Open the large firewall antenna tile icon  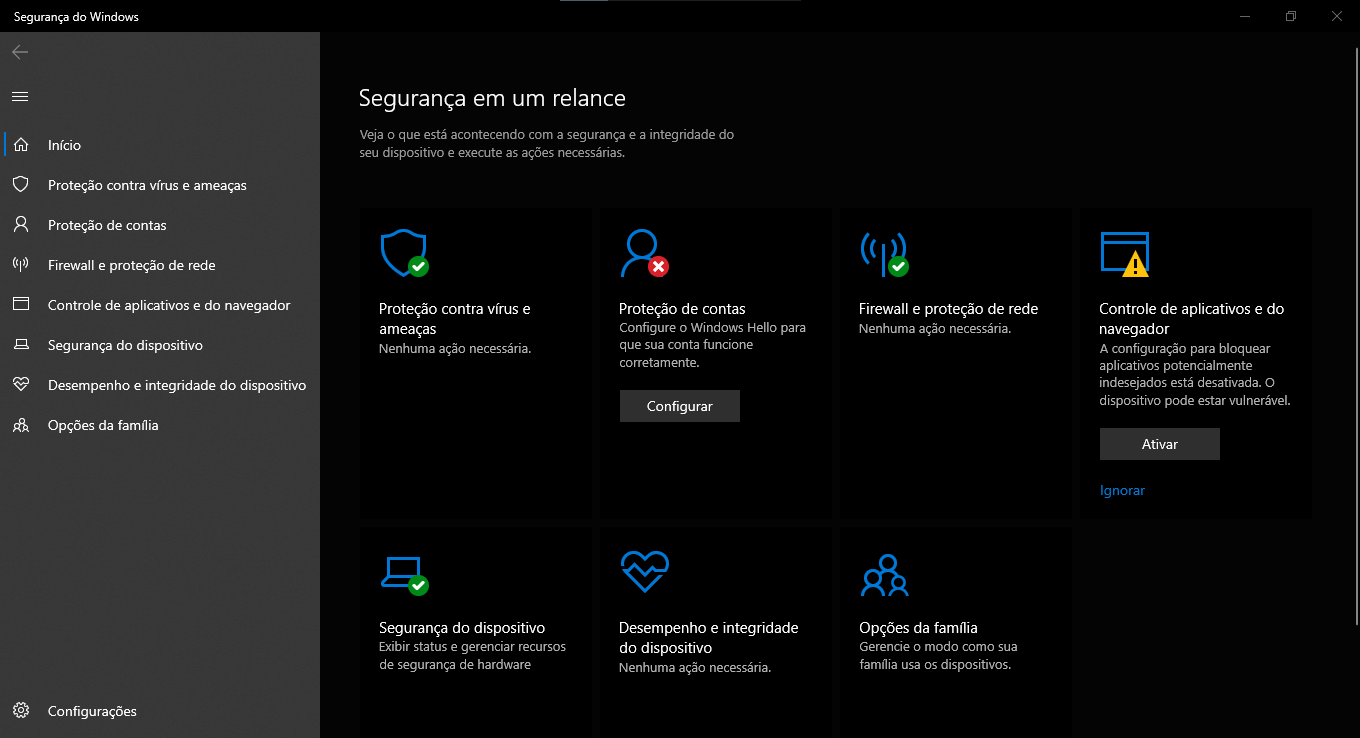[x=884, y=253]
